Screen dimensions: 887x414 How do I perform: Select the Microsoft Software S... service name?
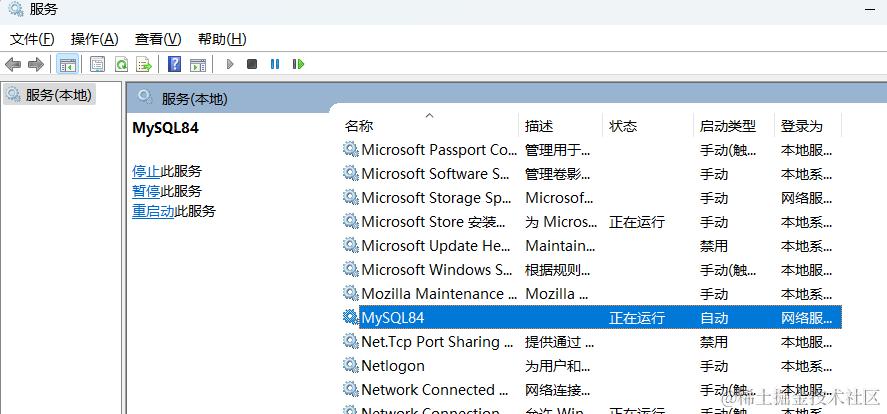[436, 174]
